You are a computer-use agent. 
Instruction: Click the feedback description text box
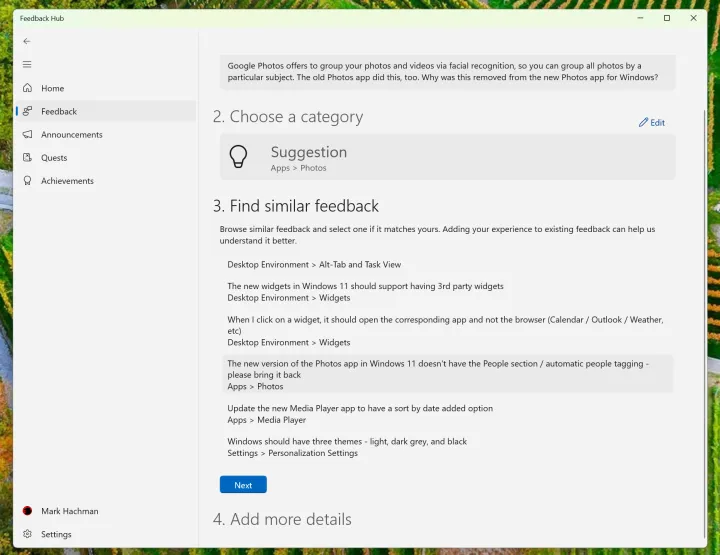pyautogui.click(x=446, y=72)
